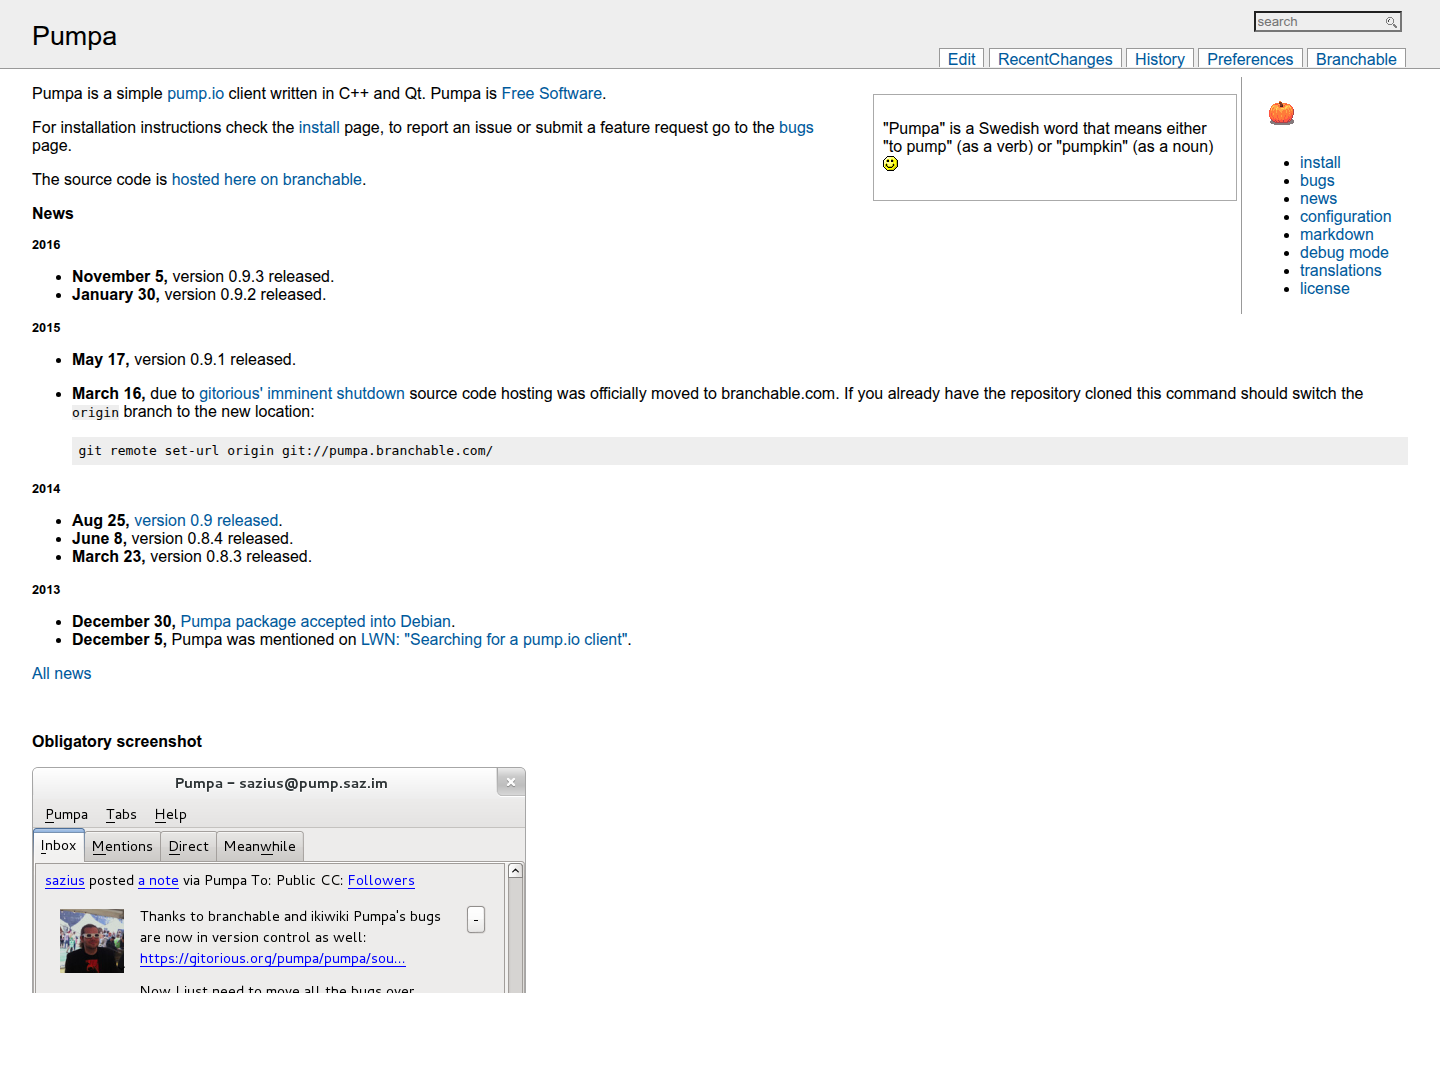Open the install link in the sidebar
The height and width of the screenshot is (1080, 1440).
(x=1320, y=162)
